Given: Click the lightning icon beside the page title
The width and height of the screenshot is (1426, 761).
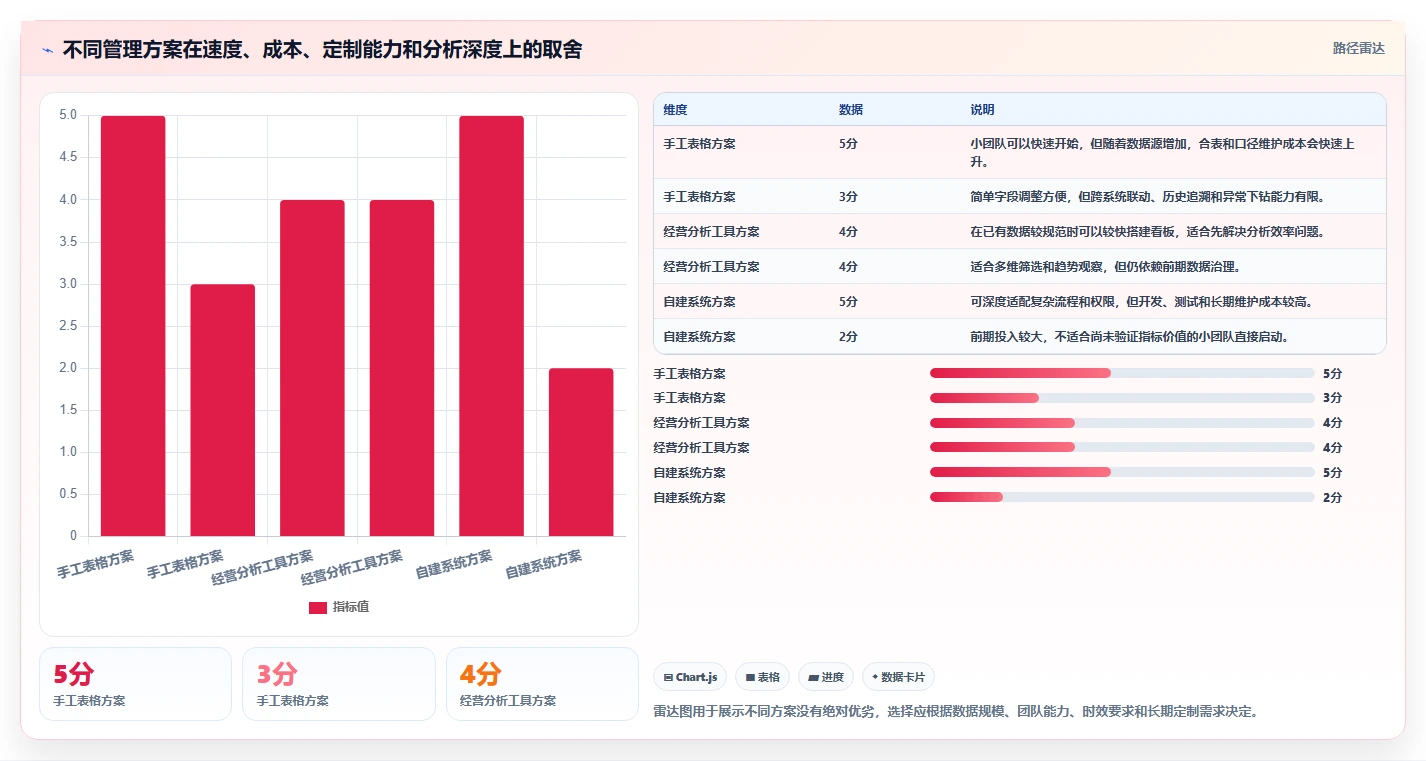Looking at the screenshot, I should click(x=48, y=50).
